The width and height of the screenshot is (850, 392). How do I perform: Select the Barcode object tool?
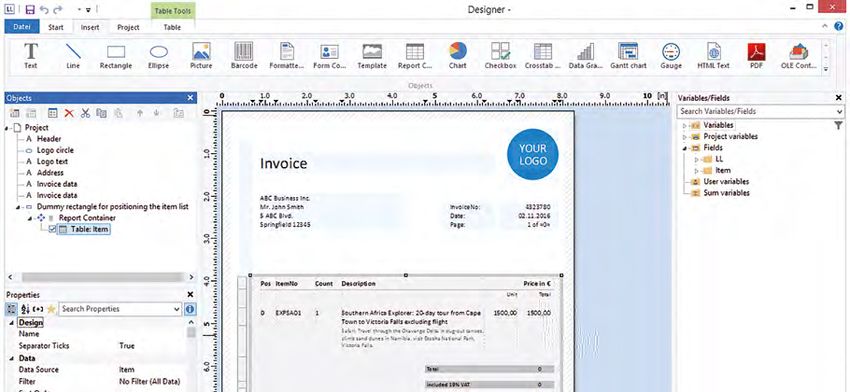pos(243,56)
